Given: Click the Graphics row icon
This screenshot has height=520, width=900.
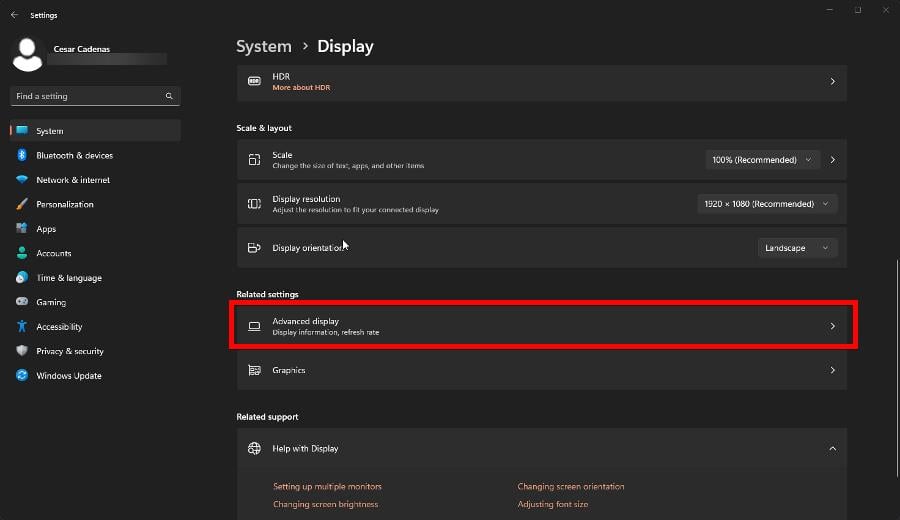Looking at the screenshot, I should point(254,370).
